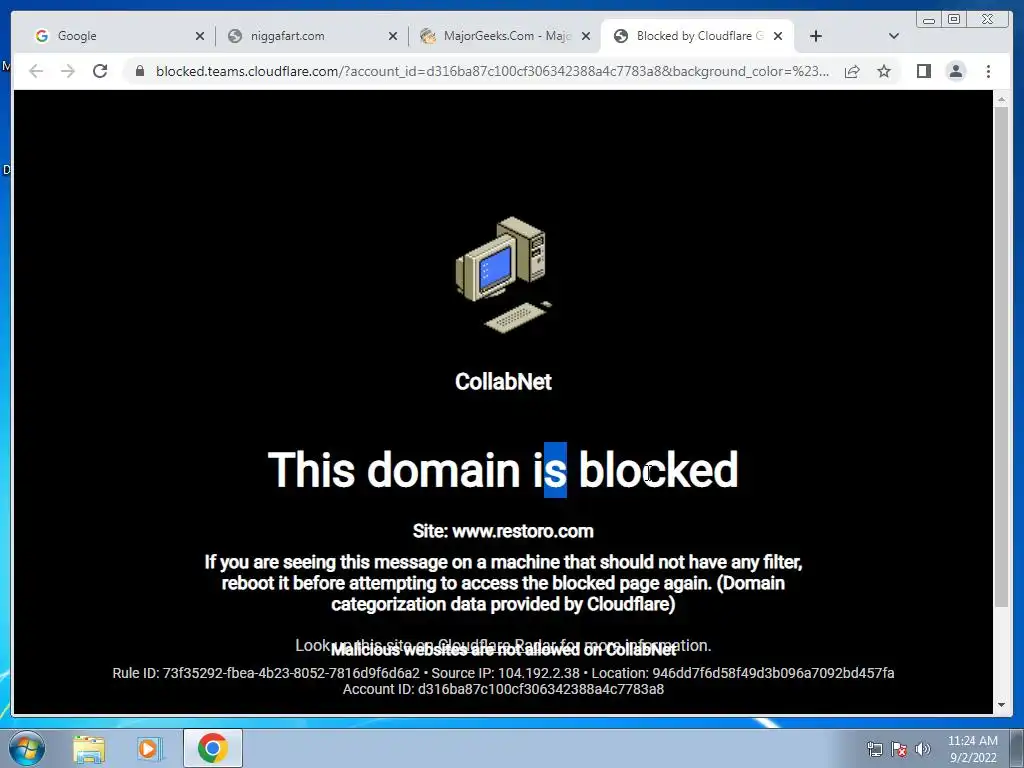This screenshot has height=768, width=1024.
Task: Open the volume speaker tray icon
Action: (x=923, y=749)
